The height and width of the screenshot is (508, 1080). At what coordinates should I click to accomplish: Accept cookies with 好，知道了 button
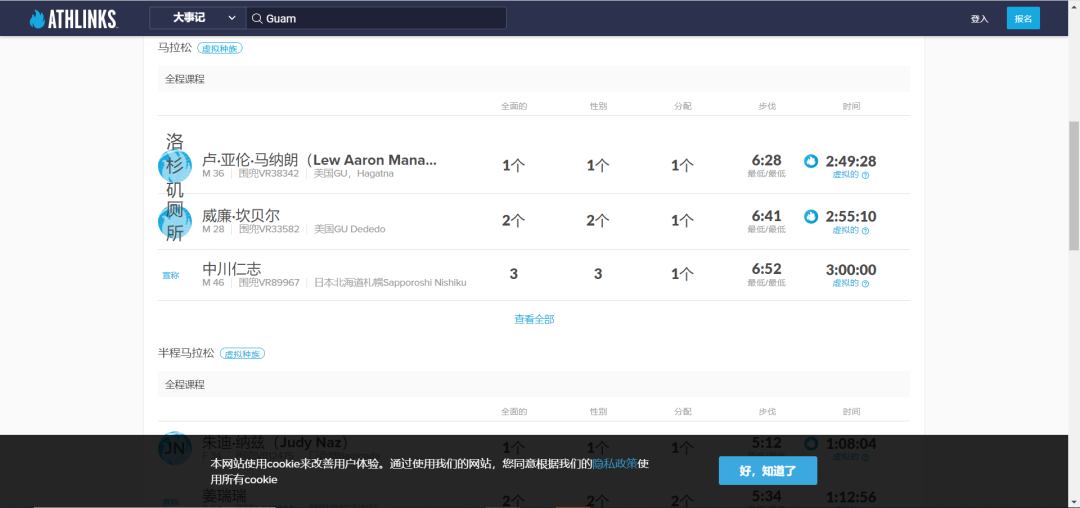[768, 471]
